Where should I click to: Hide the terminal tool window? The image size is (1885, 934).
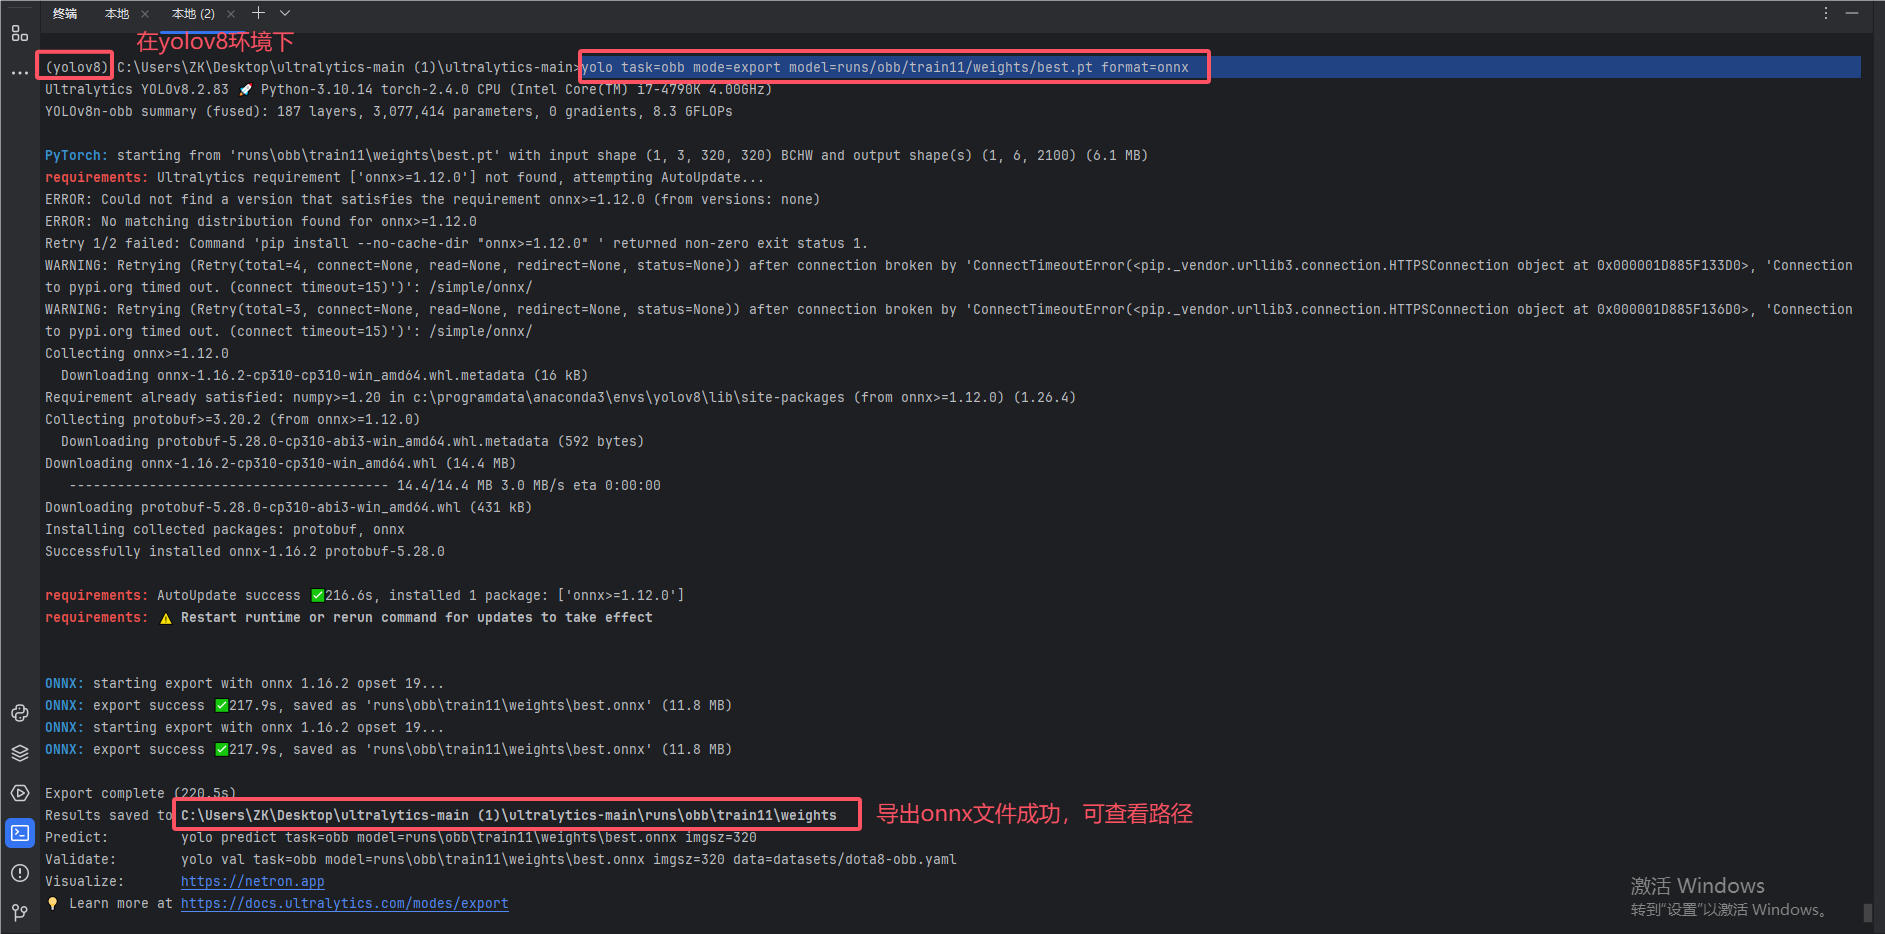point(1852,13)
